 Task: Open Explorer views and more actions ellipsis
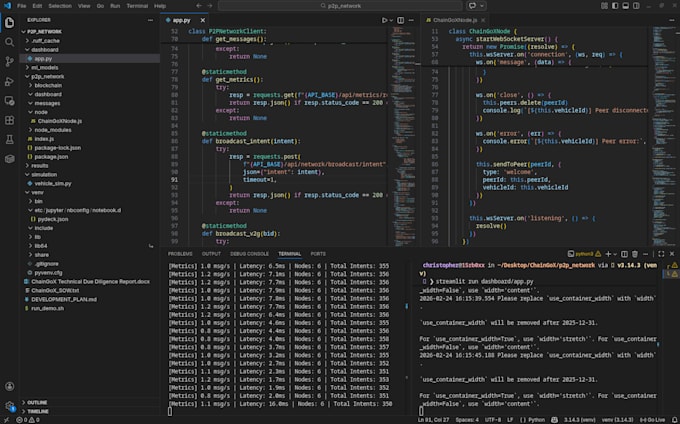[150, 20]
